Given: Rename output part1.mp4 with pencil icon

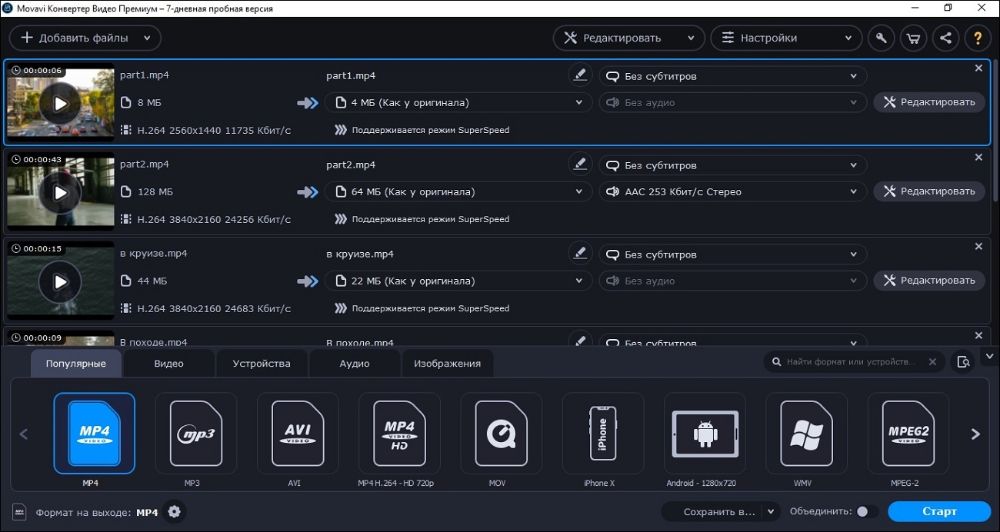Looking at the screenshot, I should click(579, 75).
